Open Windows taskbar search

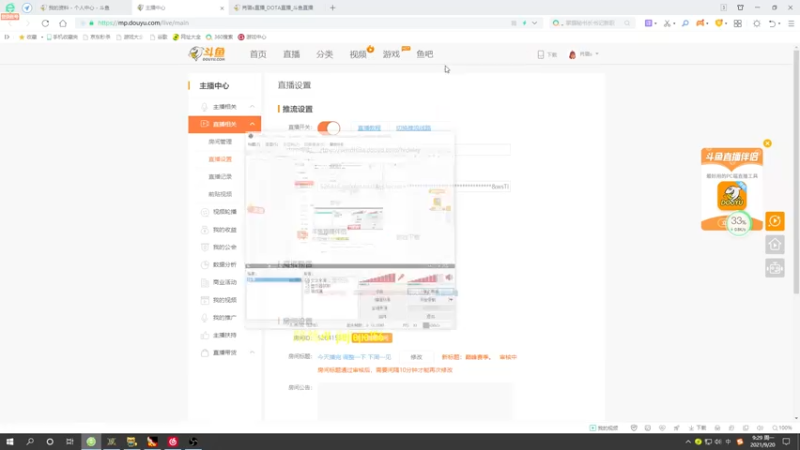pyautogui.click(x=30, y=441)
